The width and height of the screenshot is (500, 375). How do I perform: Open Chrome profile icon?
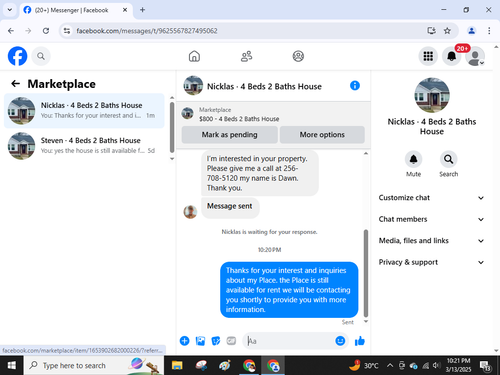pyautogui.click(x=471, y=31)
